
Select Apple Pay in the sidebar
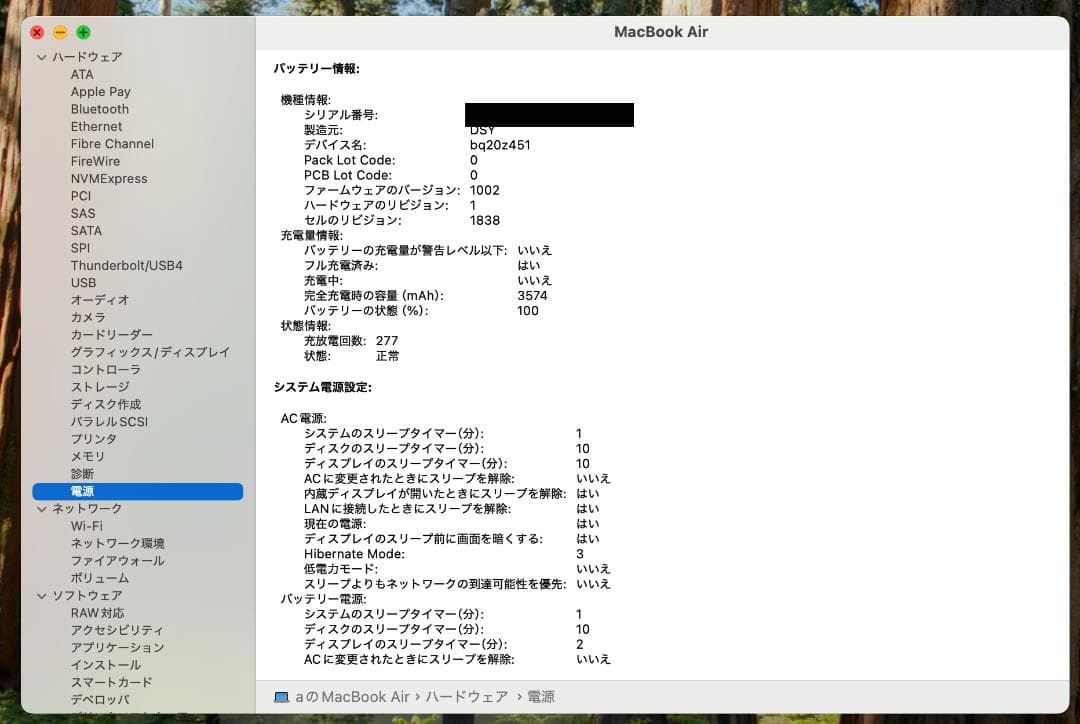pos(101,92)
